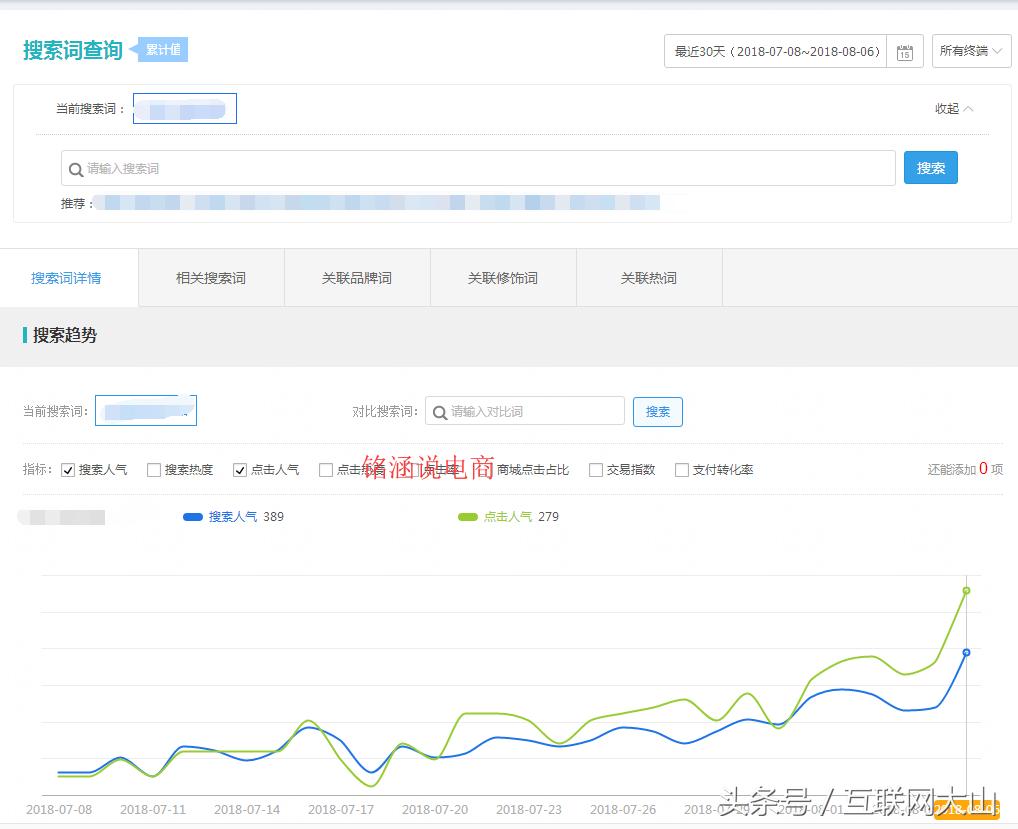Enable the 搜索热度 indicator

coord(153,470)
